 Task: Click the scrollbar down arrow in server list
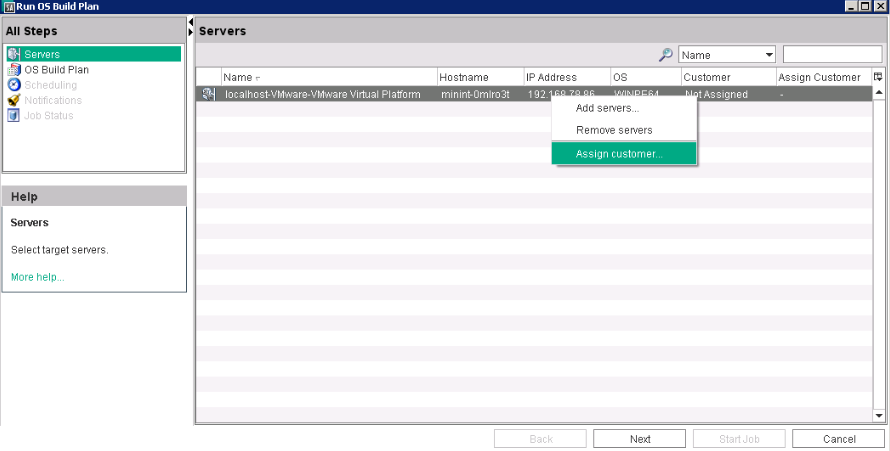878,415
